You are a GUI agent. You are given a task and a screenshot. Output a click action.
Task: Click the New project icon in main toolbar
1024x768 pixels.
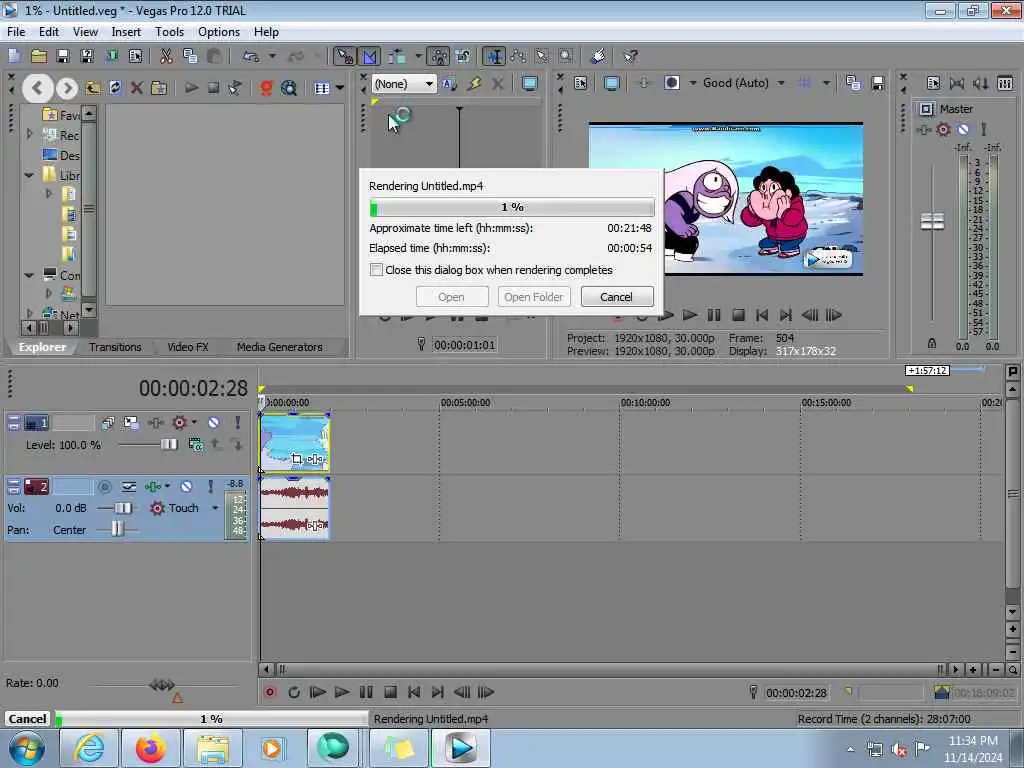point(14,56)
